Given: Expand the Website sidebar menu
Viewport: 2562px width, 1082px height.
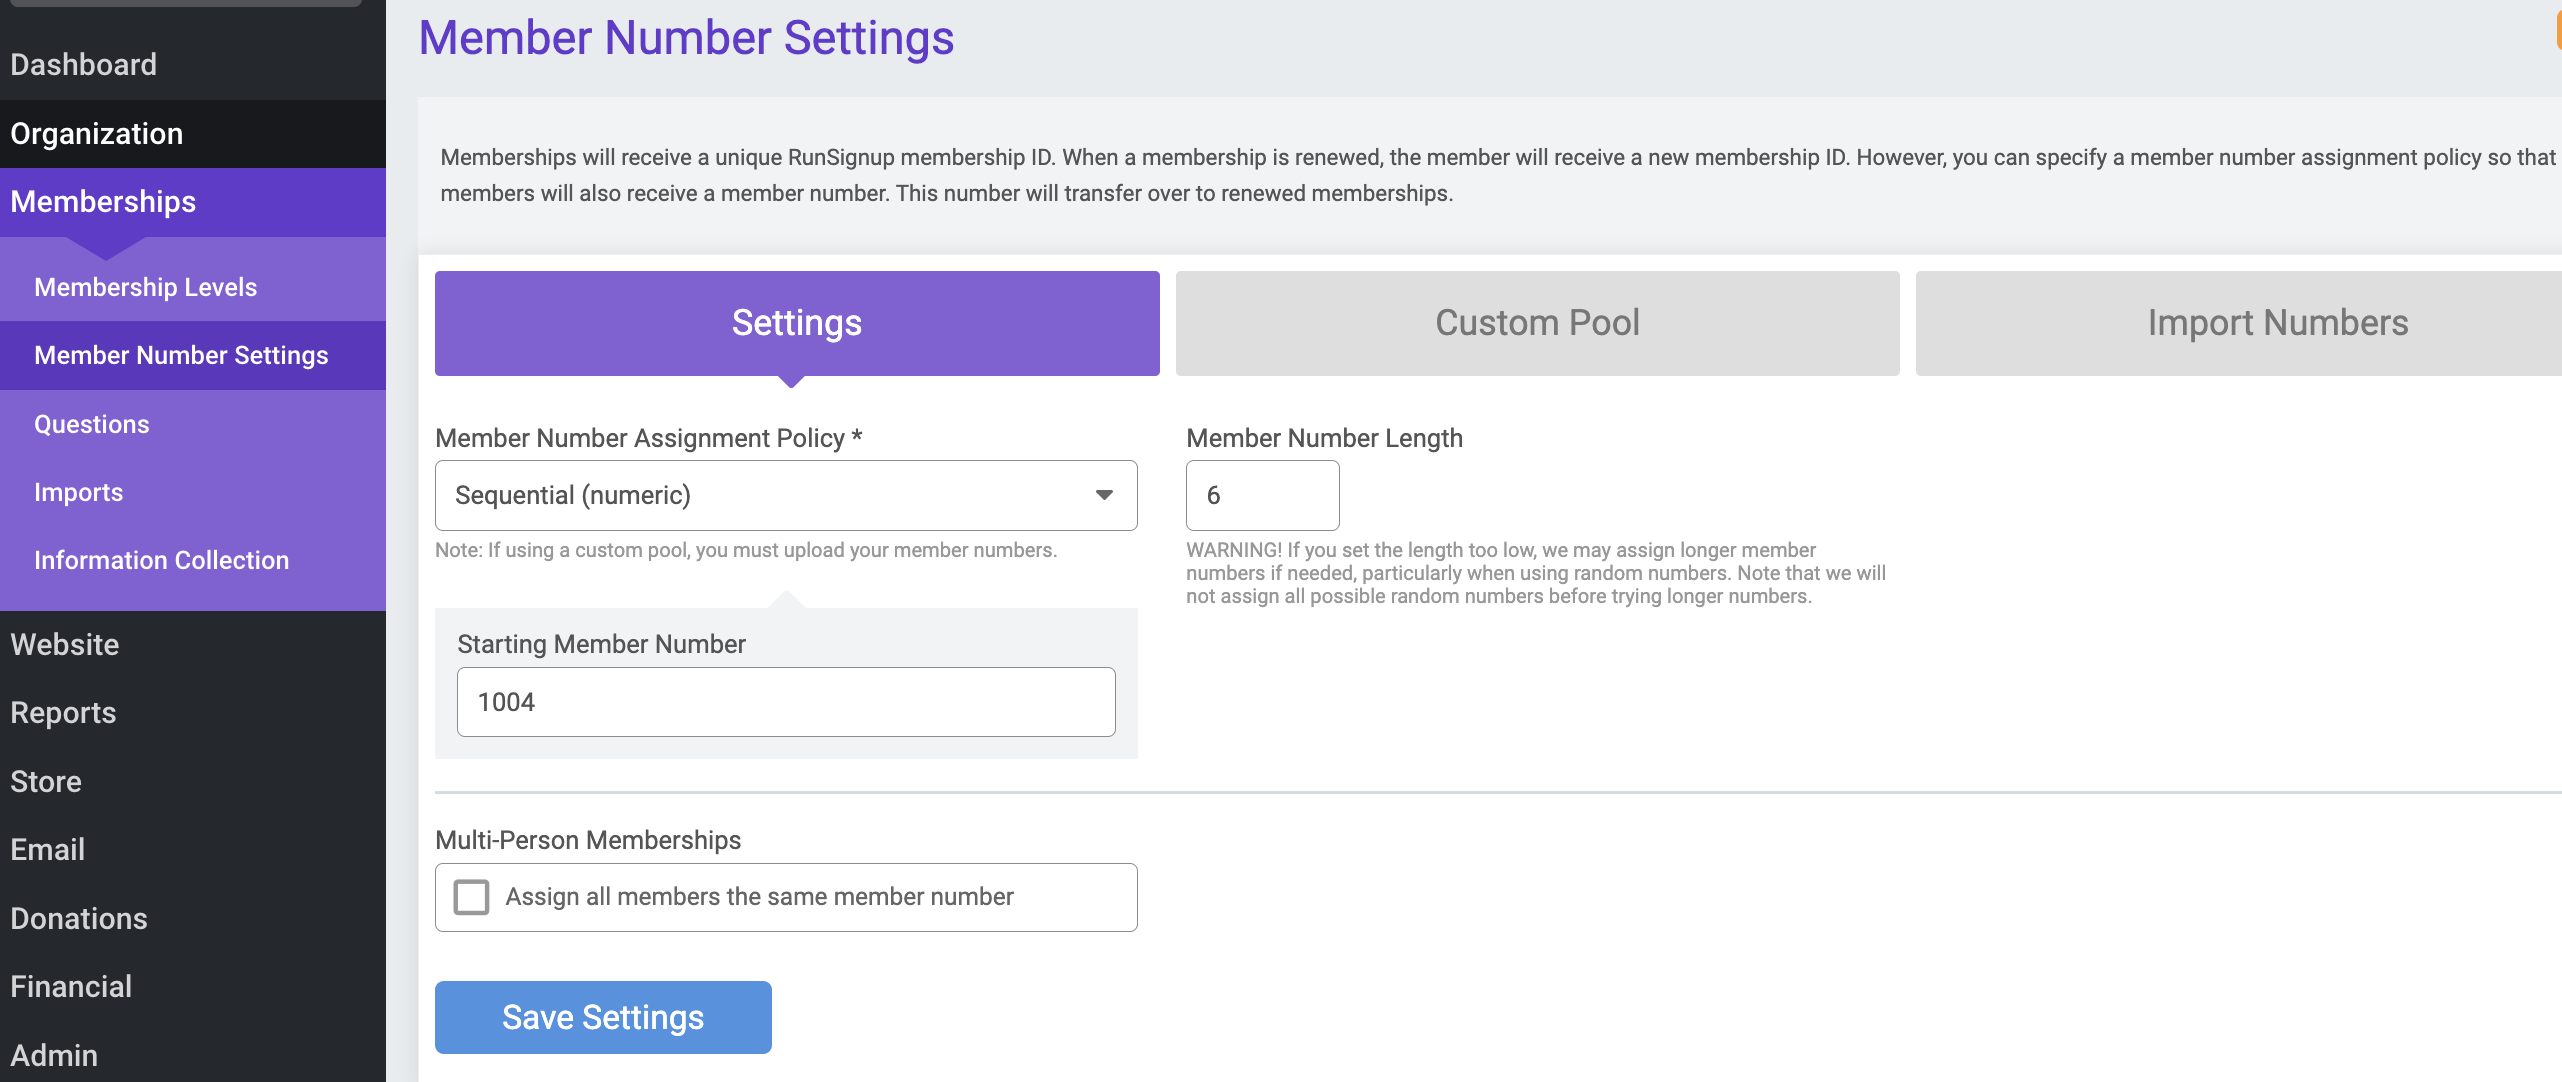Looking at the screenshot, I should (65, 645).
